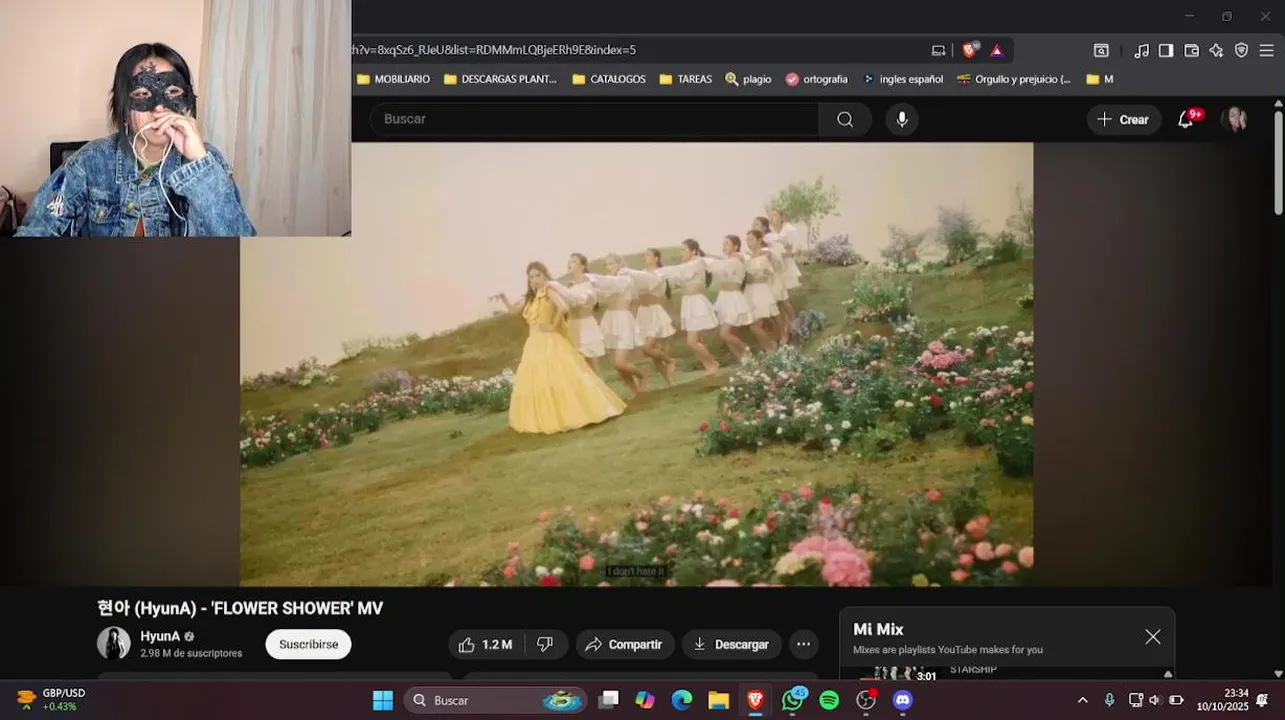Open Copilot icon in the taskbar
The image size is (1285, 720).
645,700
